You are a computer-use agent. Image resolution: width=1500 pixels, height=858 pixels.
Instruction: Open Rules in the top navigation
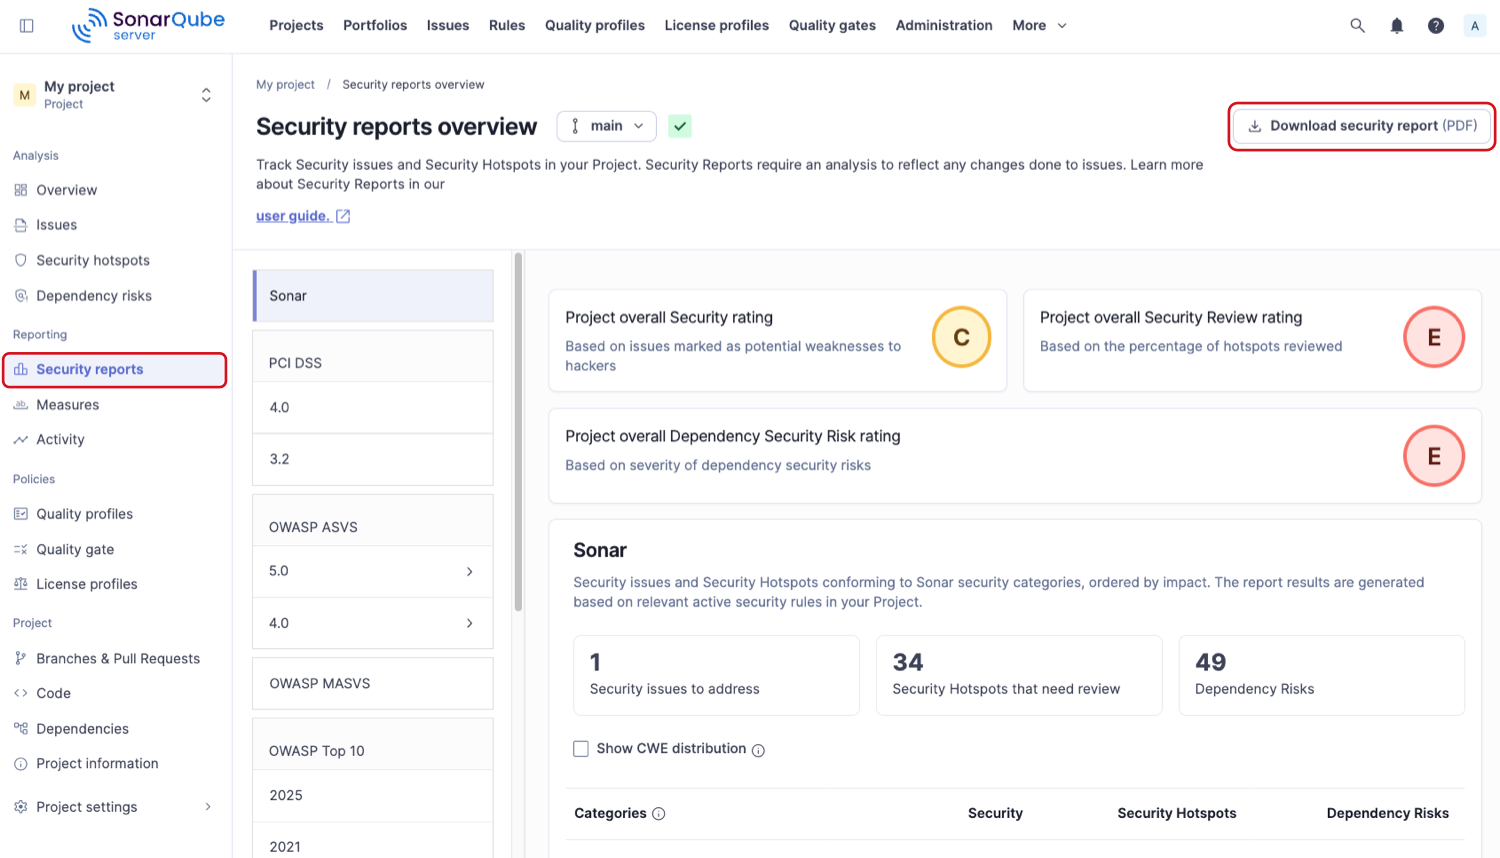[x=507, y=26]
